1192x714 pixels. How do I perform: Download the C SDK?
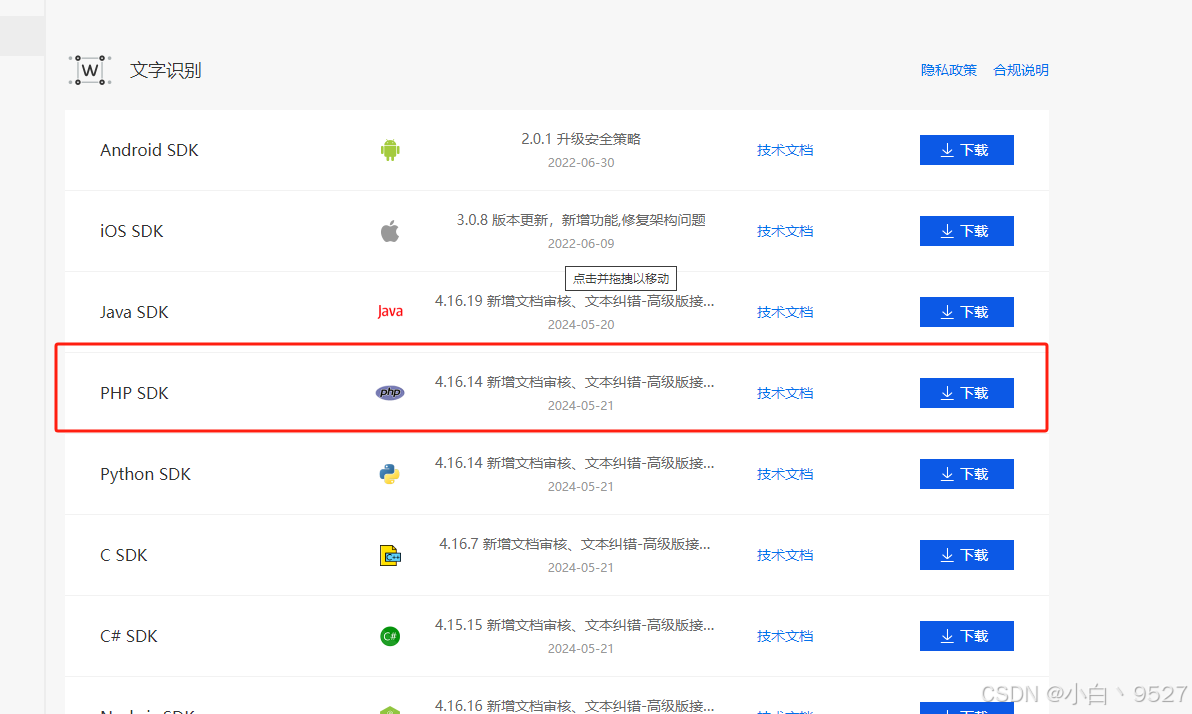click(966, 555)
